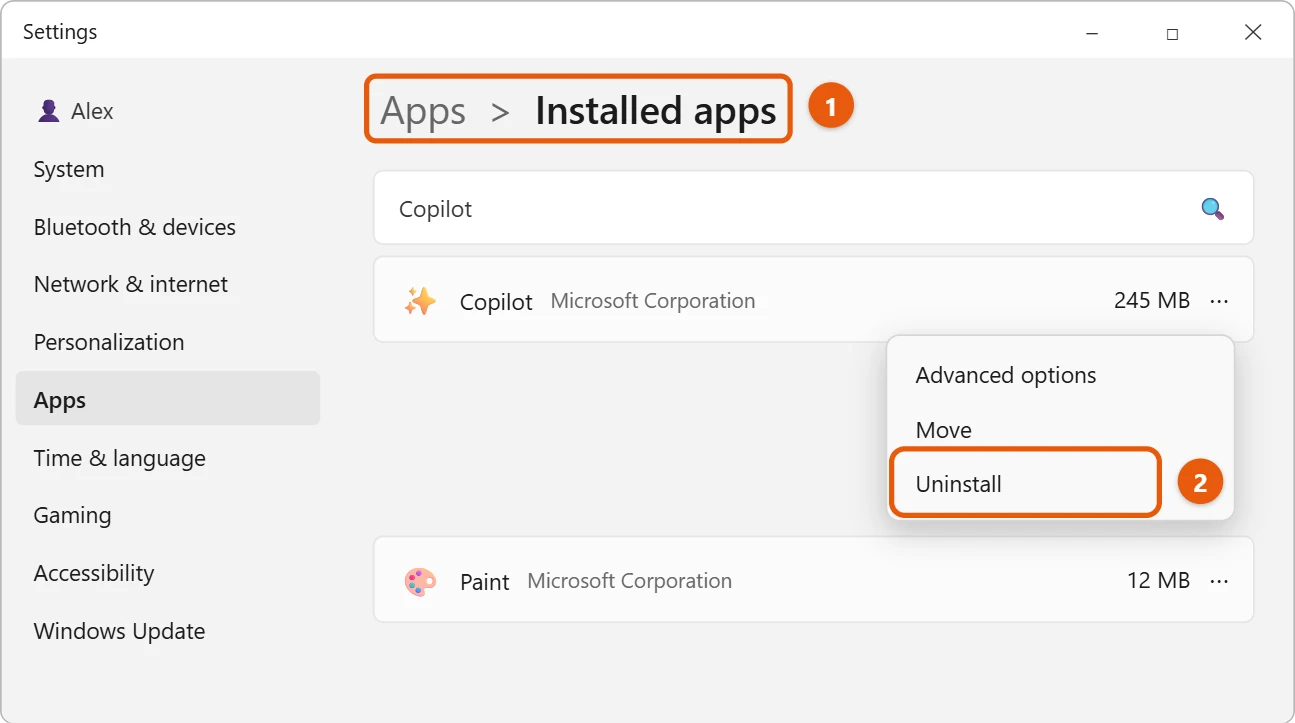Select the Apps sidebar category
The image size is (1295, 723).
pyautogui.click(x=168, y=400)
